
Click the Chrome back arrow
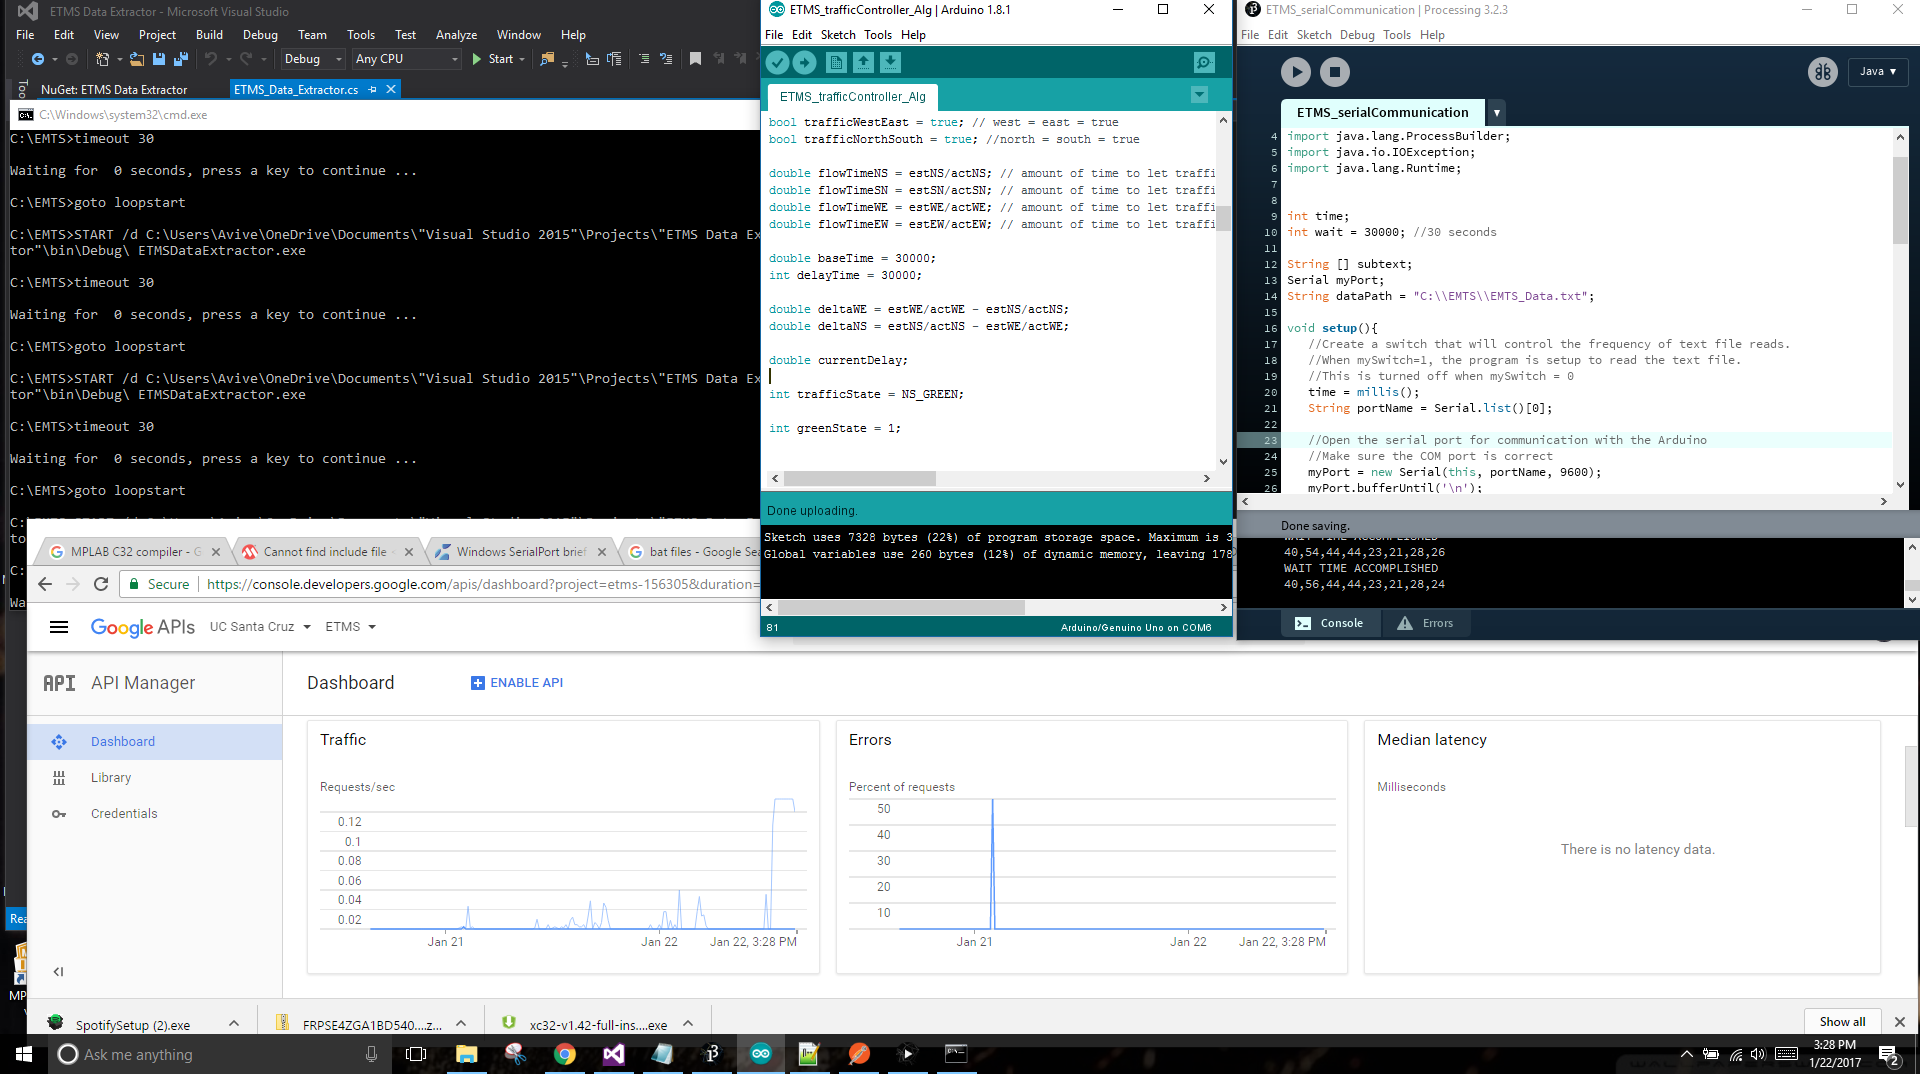(44, 584)
